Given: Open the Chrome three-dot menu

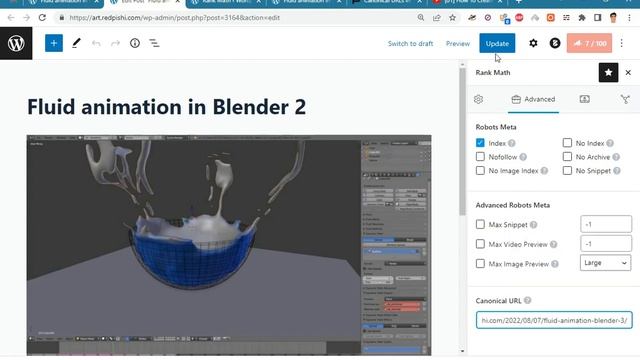Looking at the screenshot, I should (629, 18).
